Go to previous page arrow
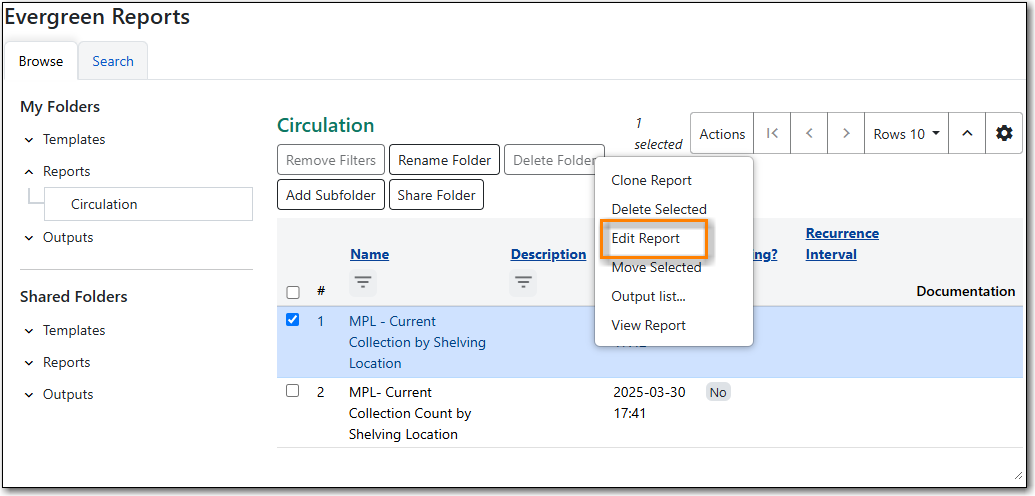This screenshot has width=1035, height=496. [809, 134]
